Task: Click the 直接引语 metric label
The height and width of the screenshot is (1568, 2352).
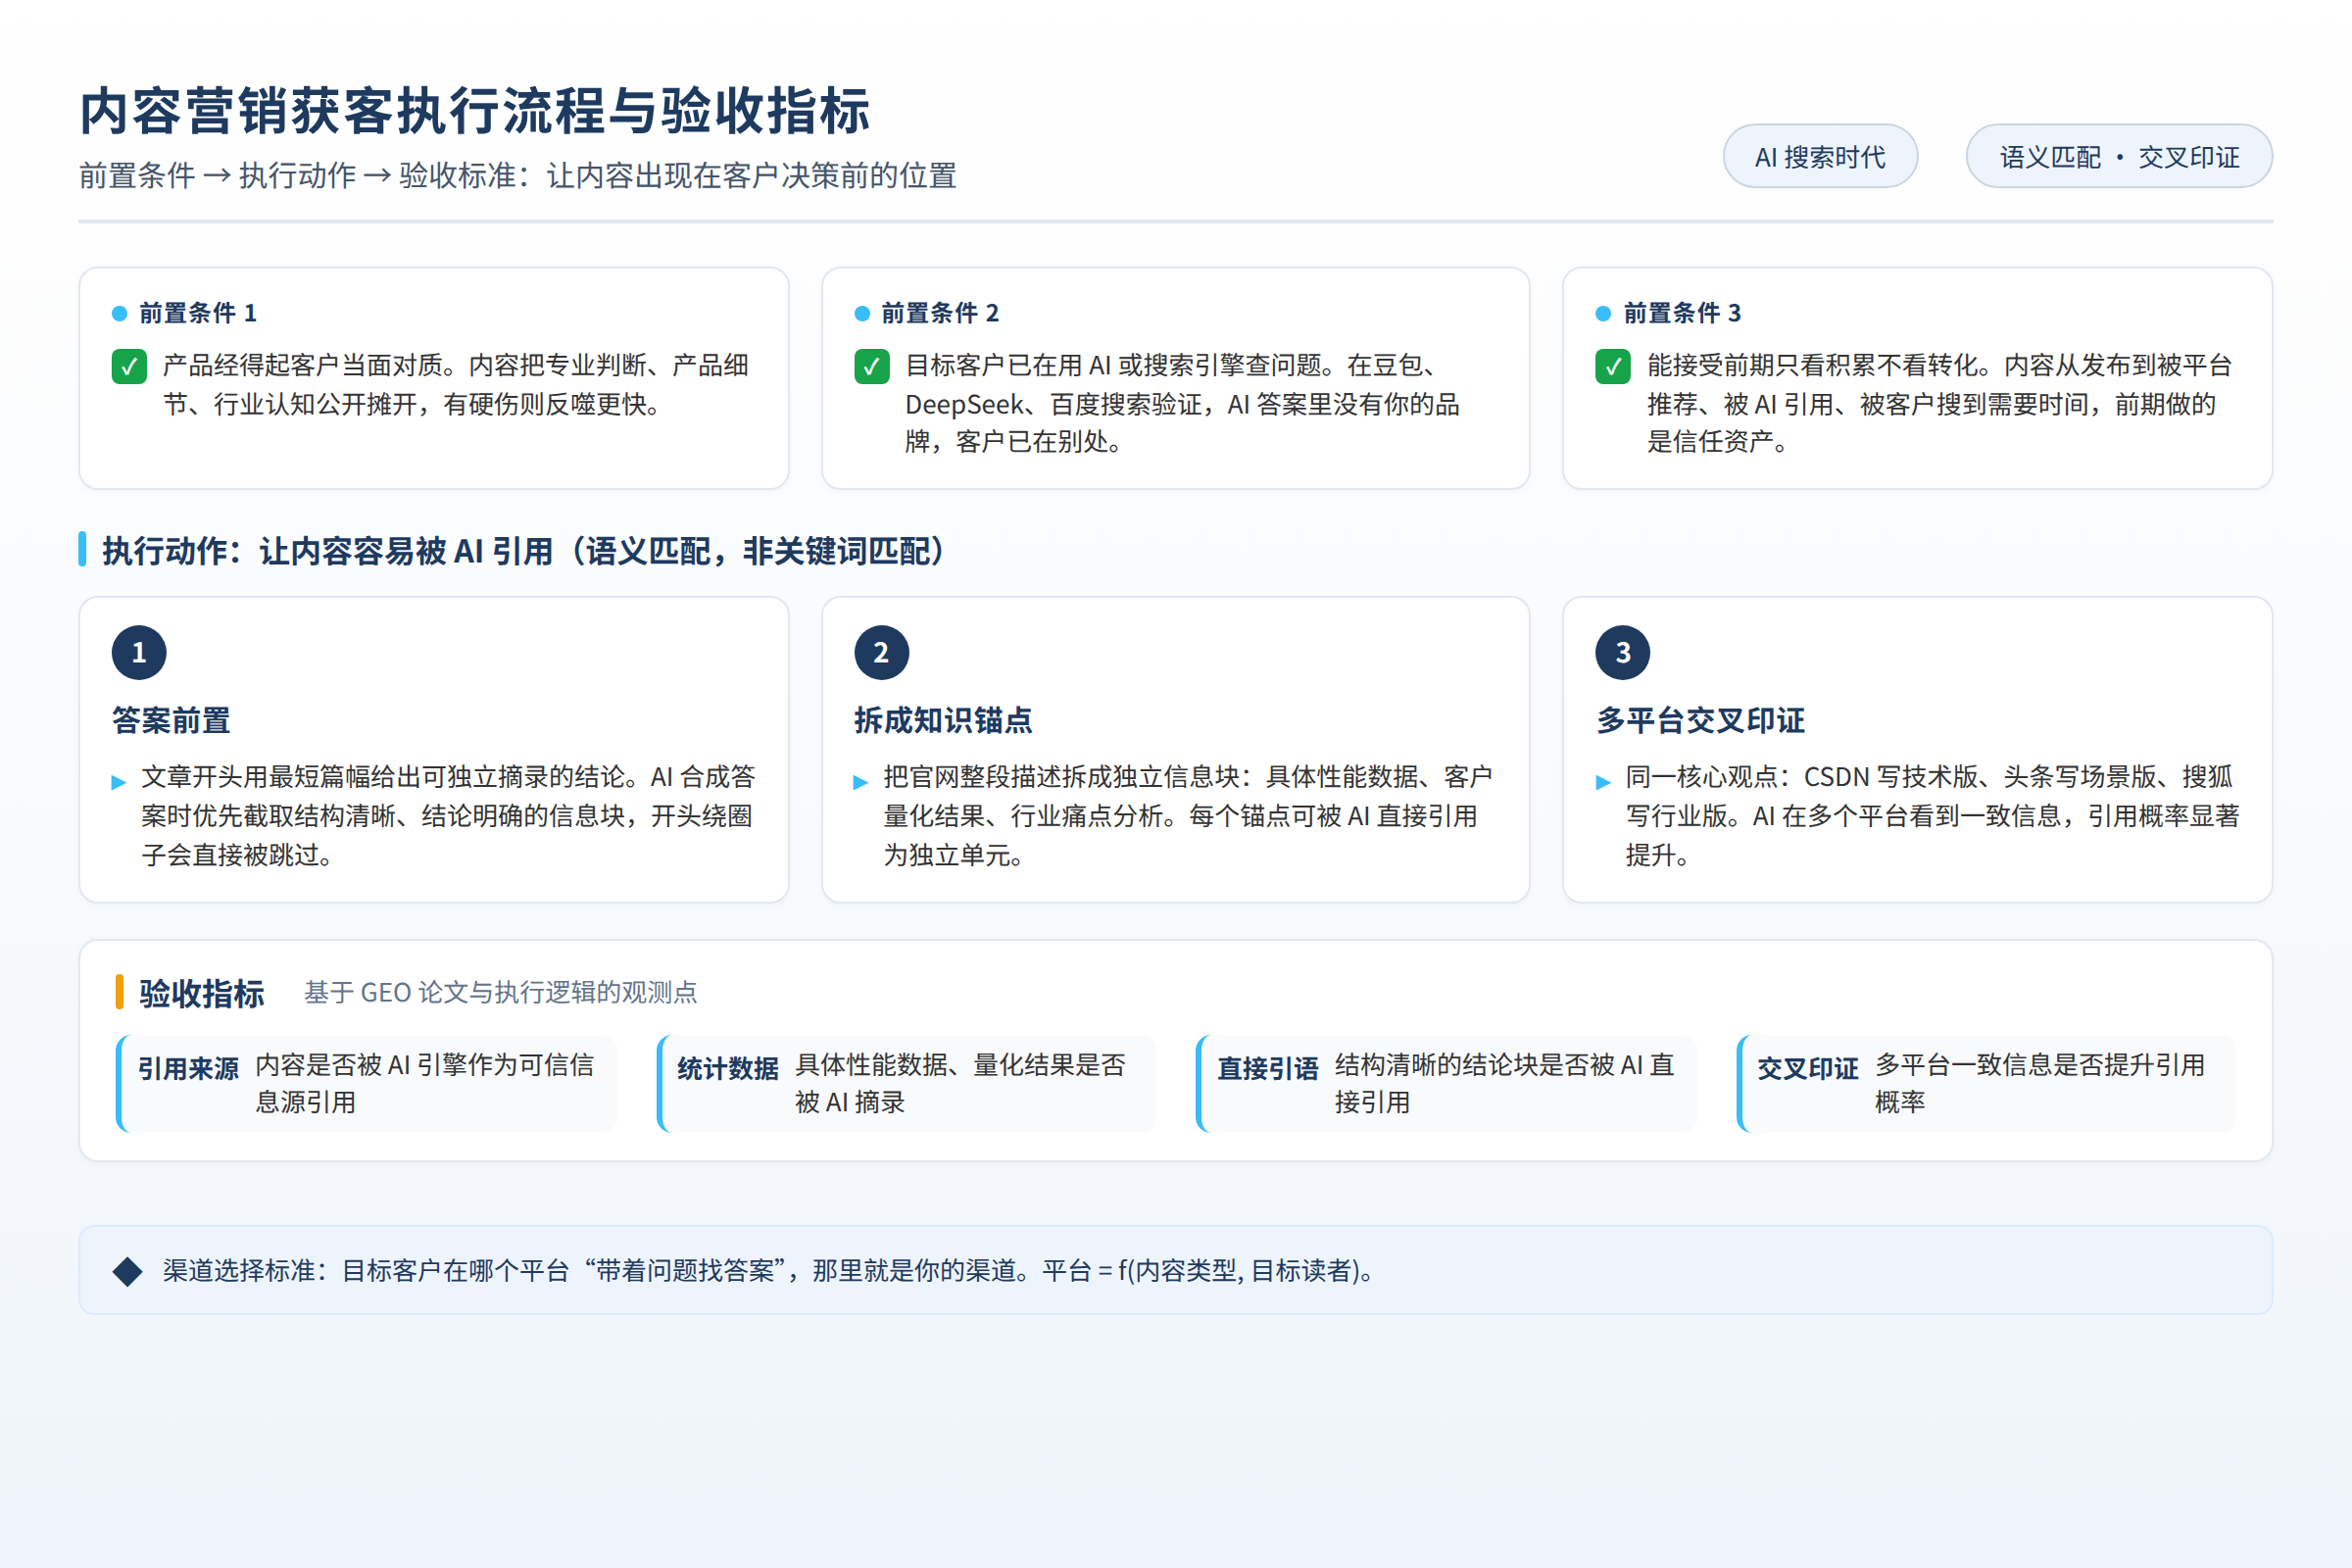Action: coord(1268,1068)
